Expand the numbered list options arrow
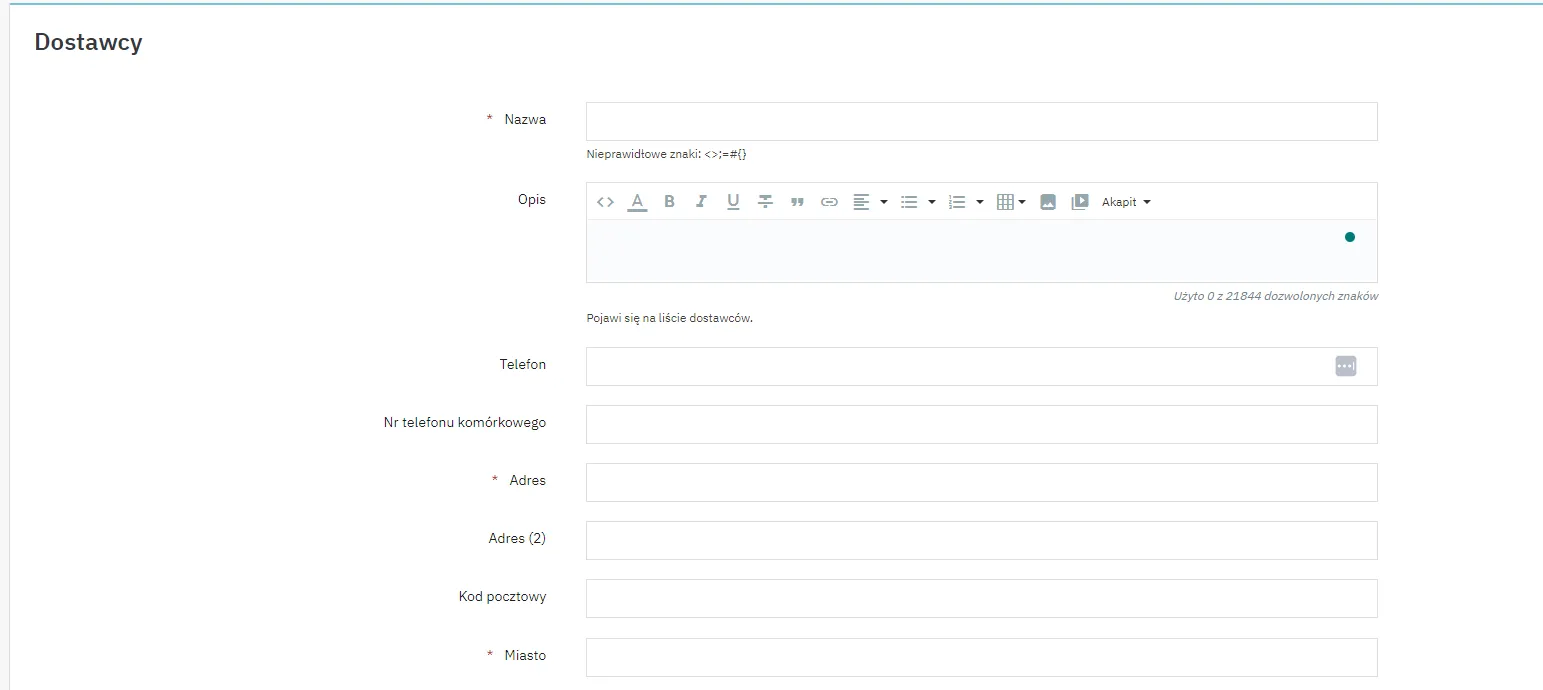The width and height of the screenshot is (1543, 690). 980,202
